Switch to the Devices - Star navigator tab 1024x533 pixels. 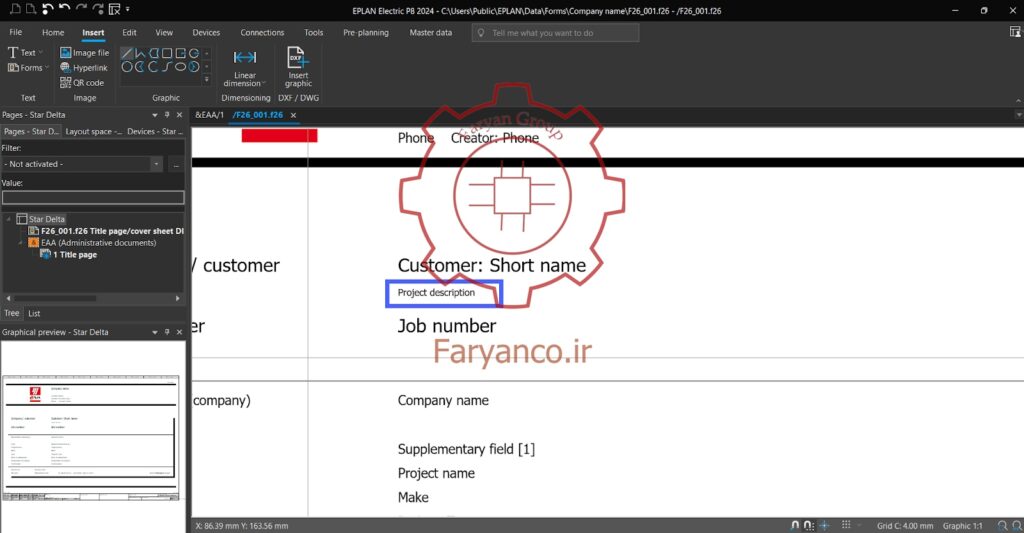[x=155, y=131]
